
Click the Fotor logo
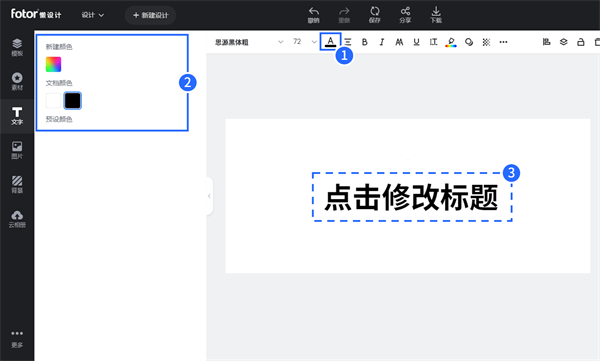coord(36,14)
